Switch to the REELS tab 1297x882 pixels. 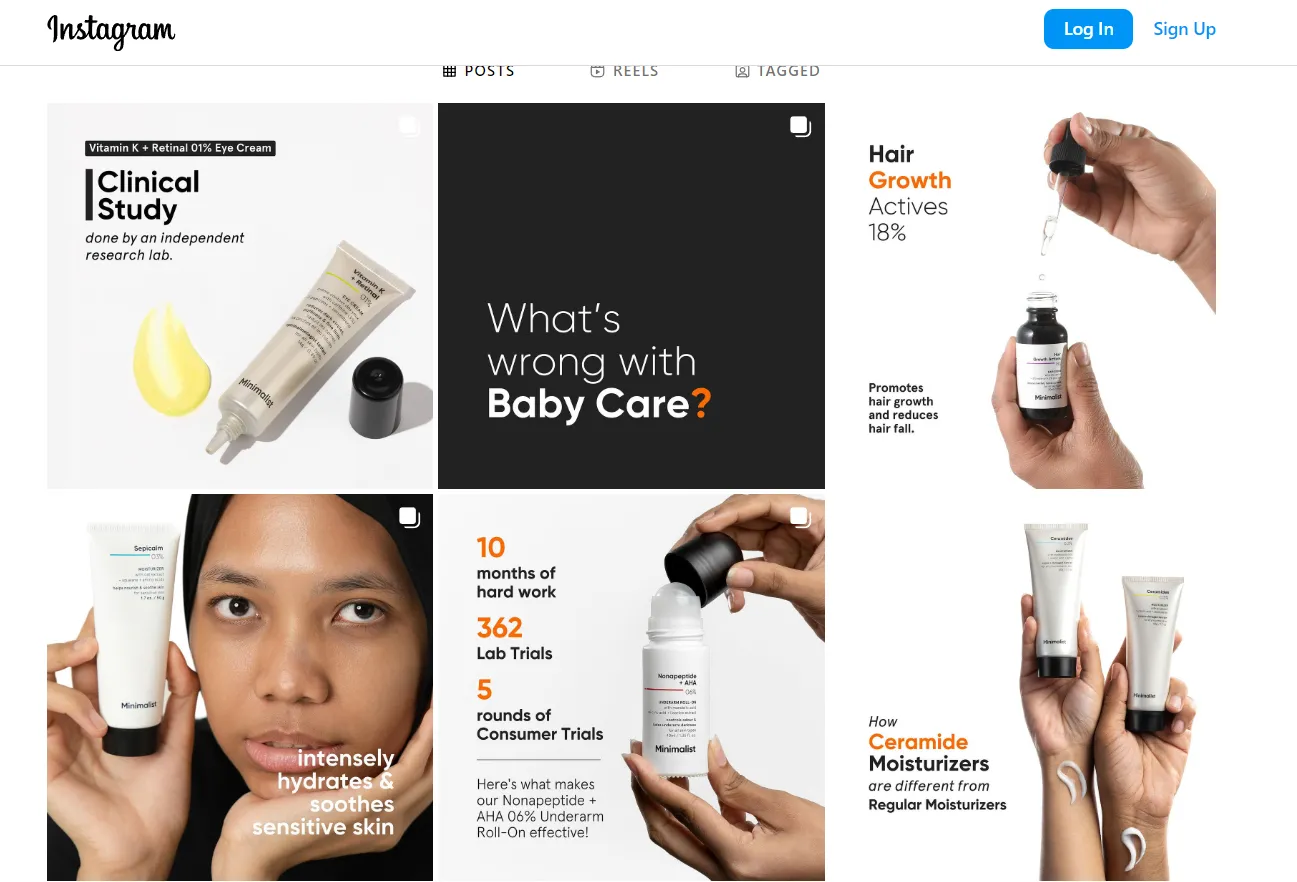point(624,71)
